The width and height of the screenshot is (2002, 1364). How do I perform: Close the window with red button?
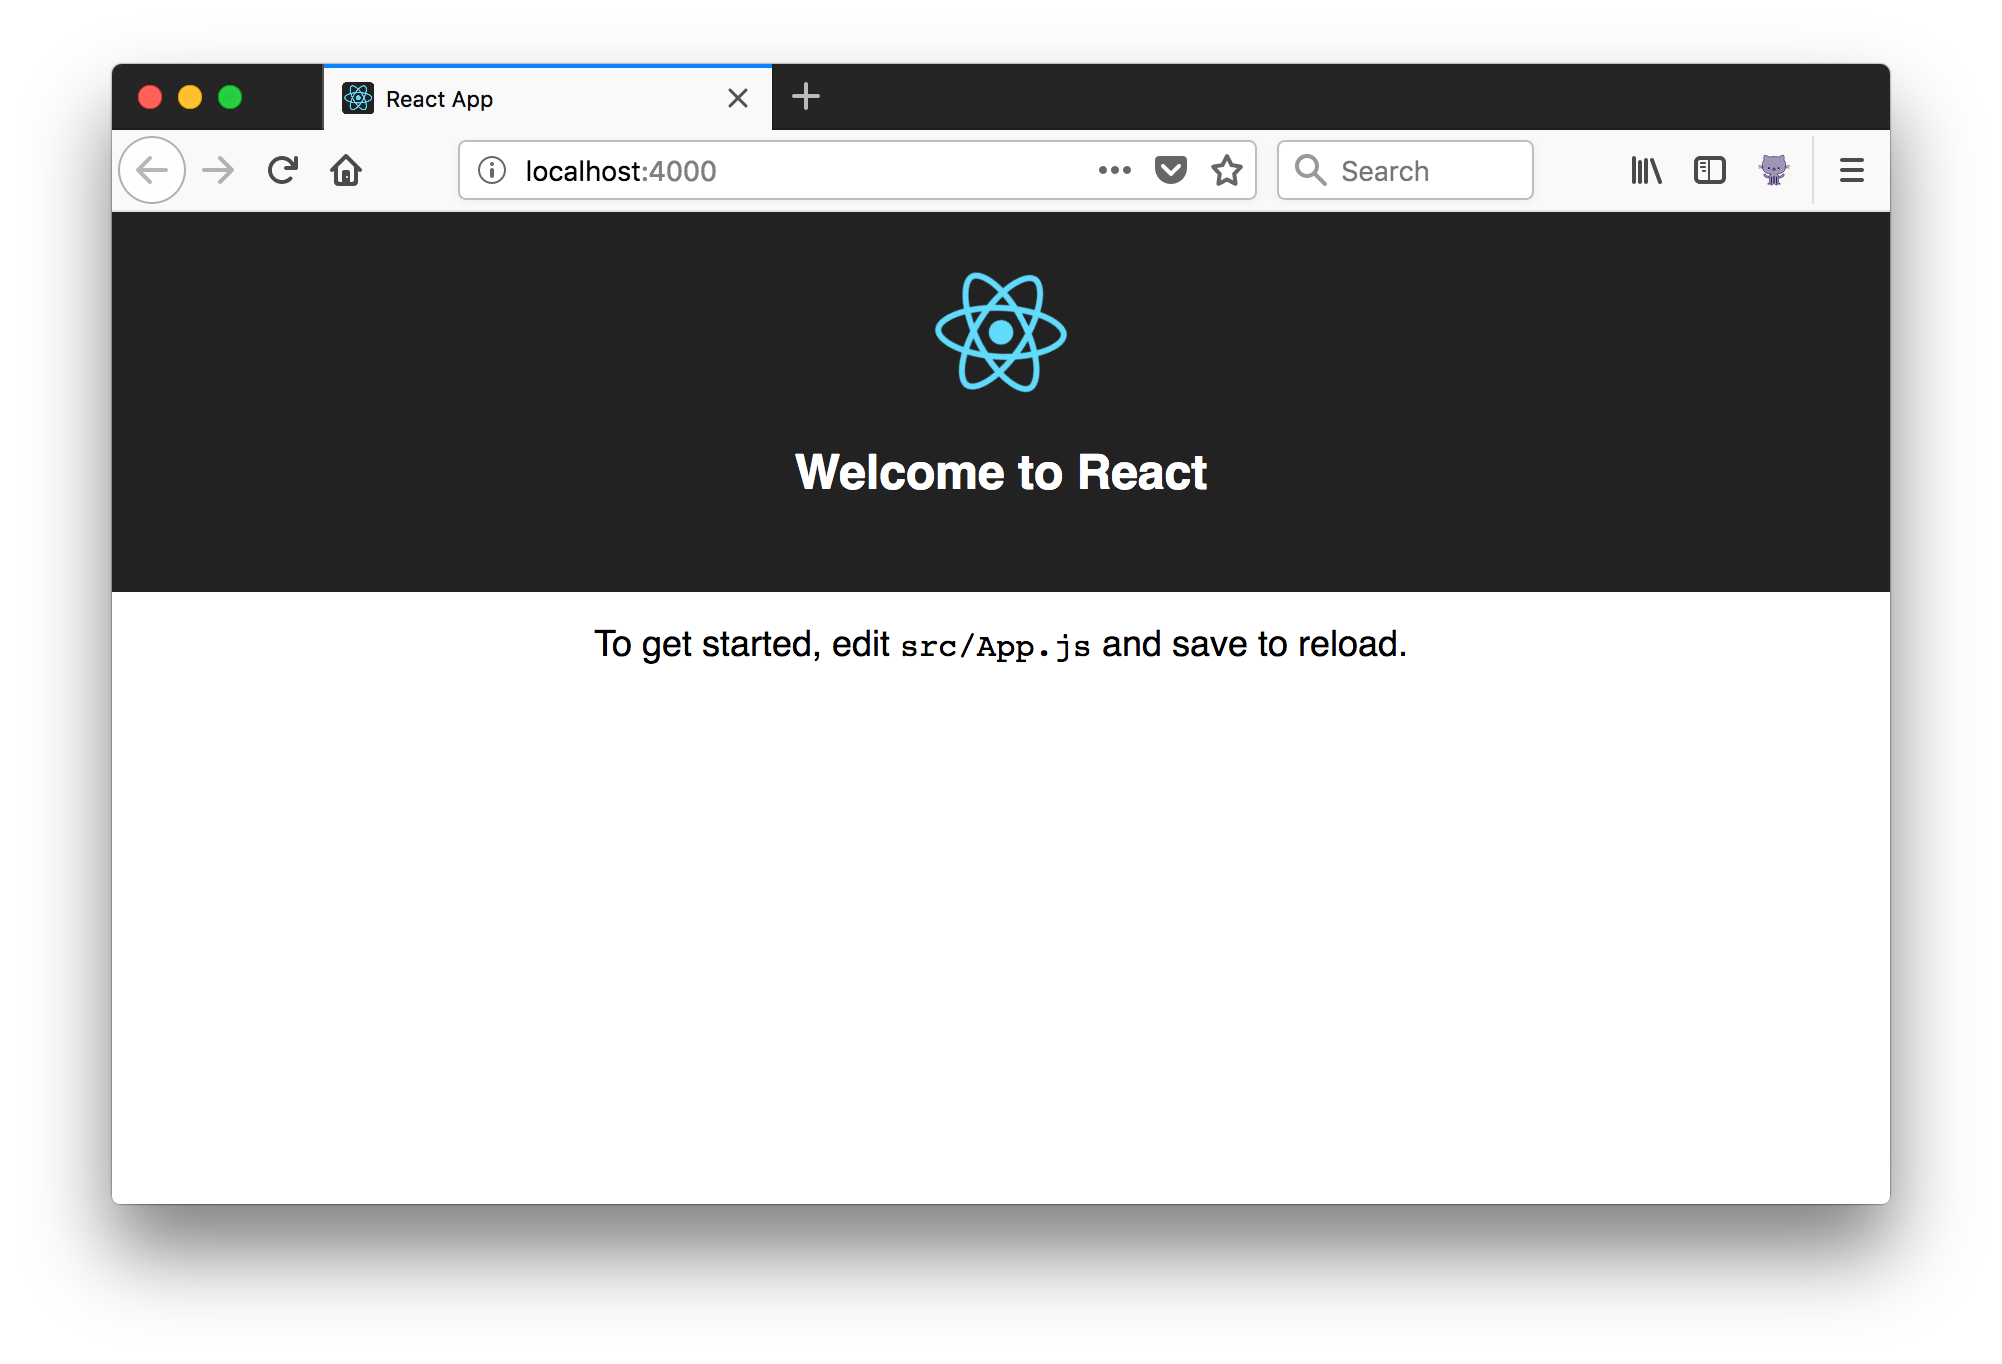(150, 97)
